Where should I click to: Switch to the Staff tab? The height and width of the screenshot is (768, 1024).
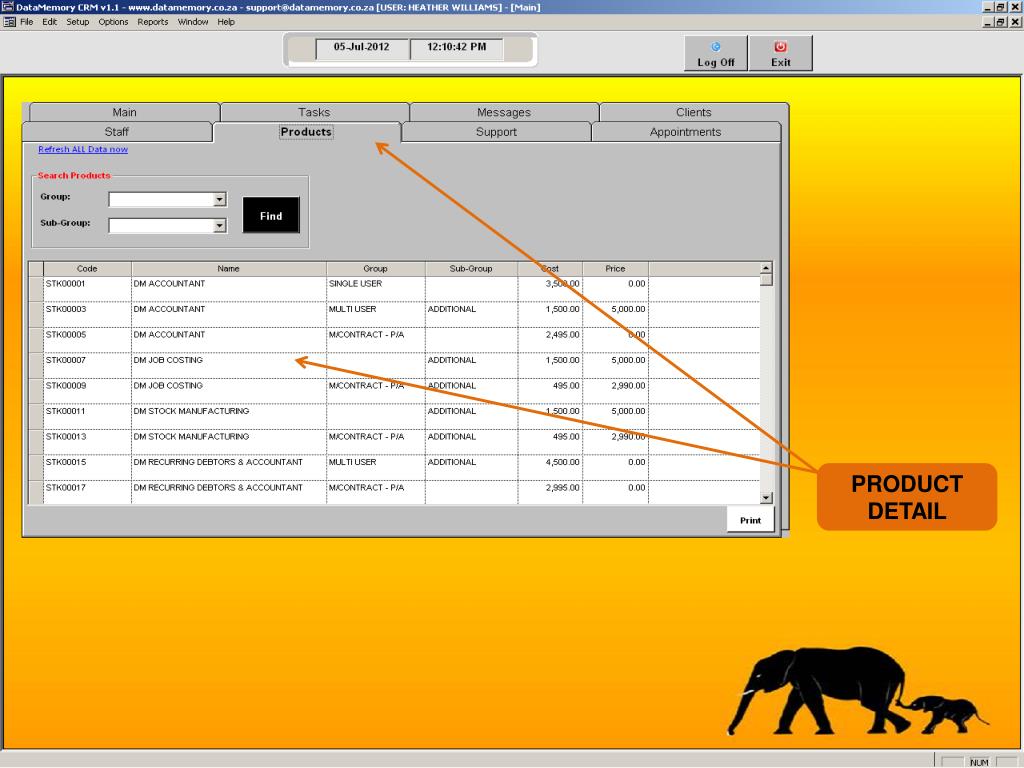tap(117, 132)
